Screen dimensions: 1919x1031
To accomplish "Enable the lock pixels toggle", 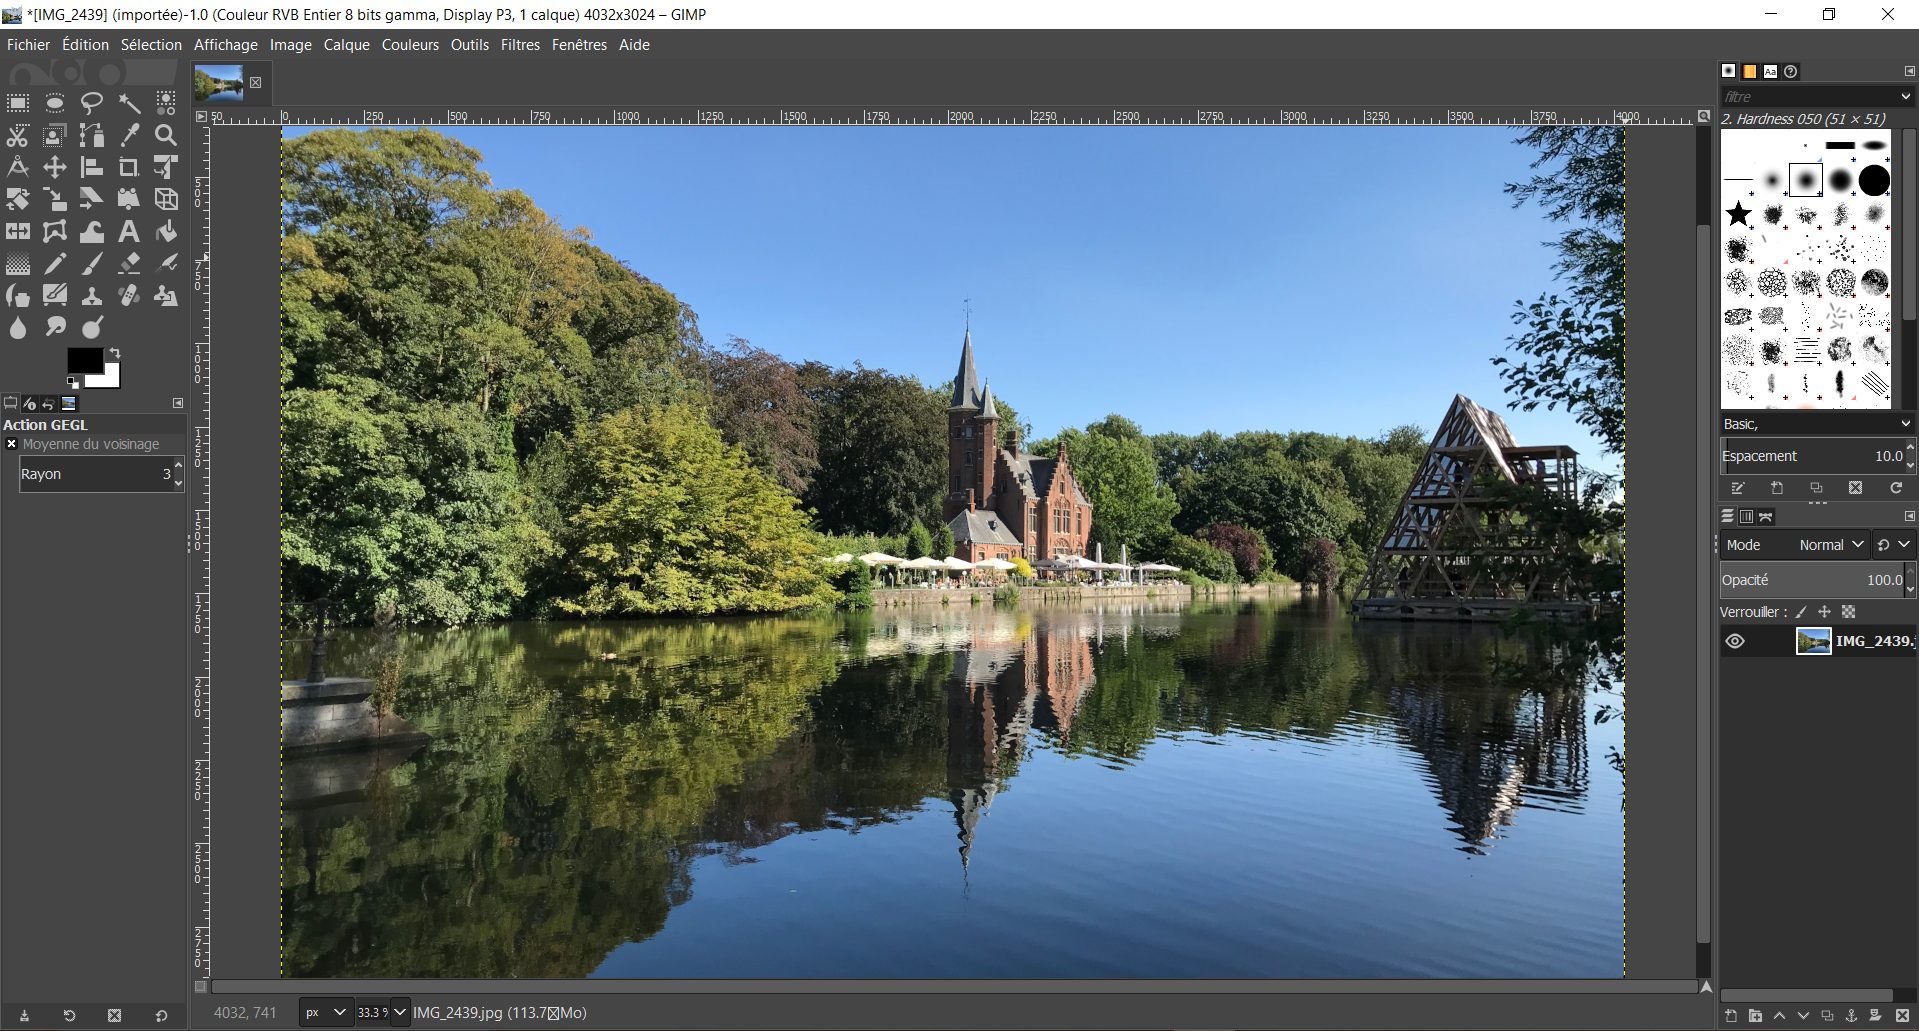I will 1801,612.
